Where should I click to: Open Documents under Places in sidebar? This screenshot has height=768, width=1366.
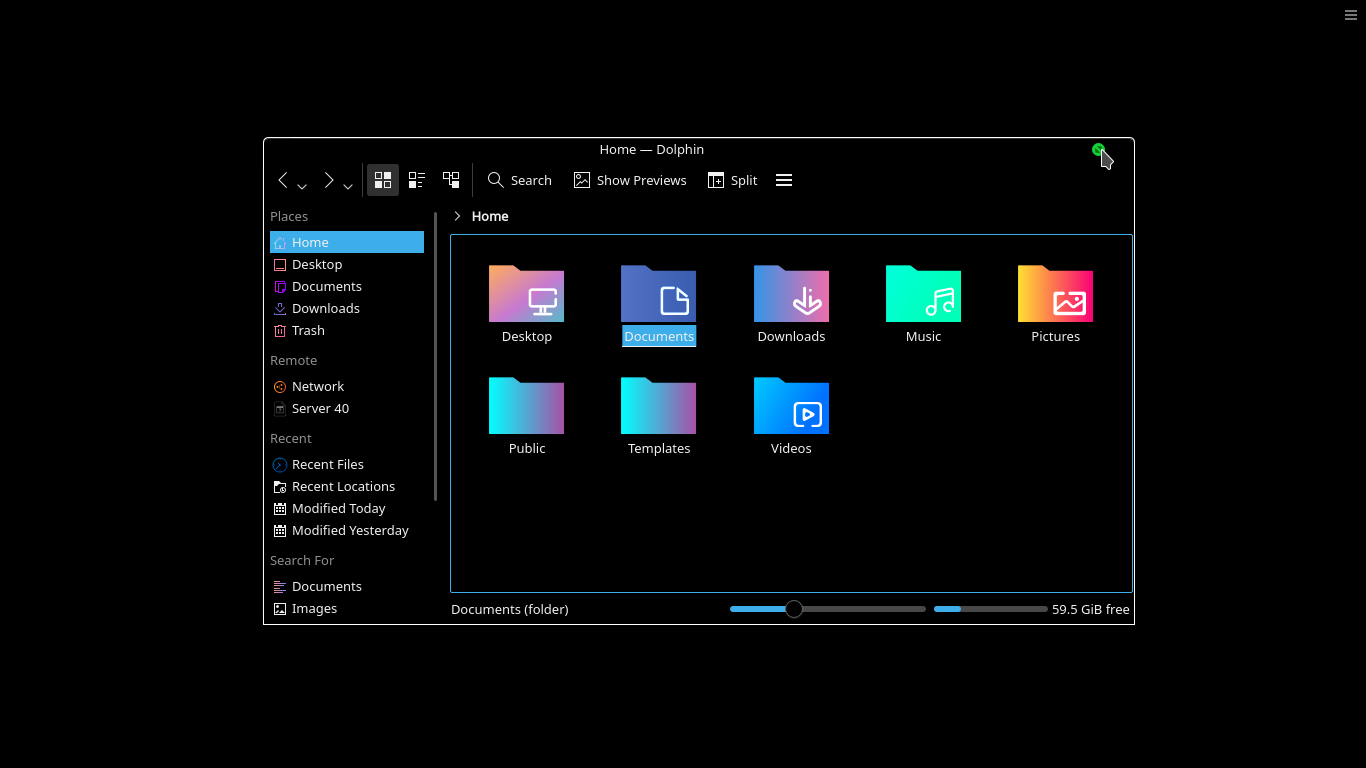tap(347, 286)
